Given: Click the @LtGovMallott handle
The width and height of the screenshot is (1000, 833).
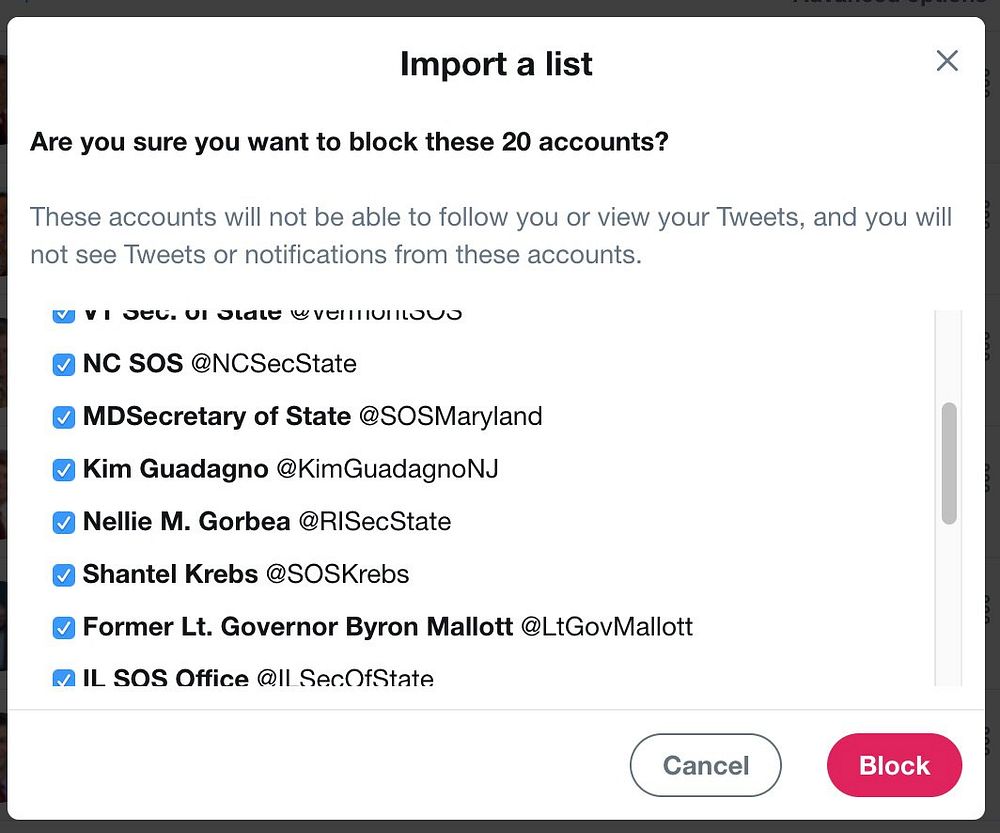Looking at the screenshot, I should click(606, 628).
